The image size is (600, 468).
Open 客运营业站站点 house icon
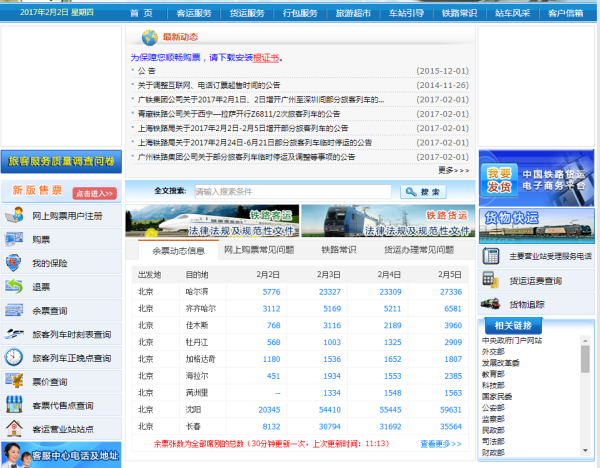(14, 429)
